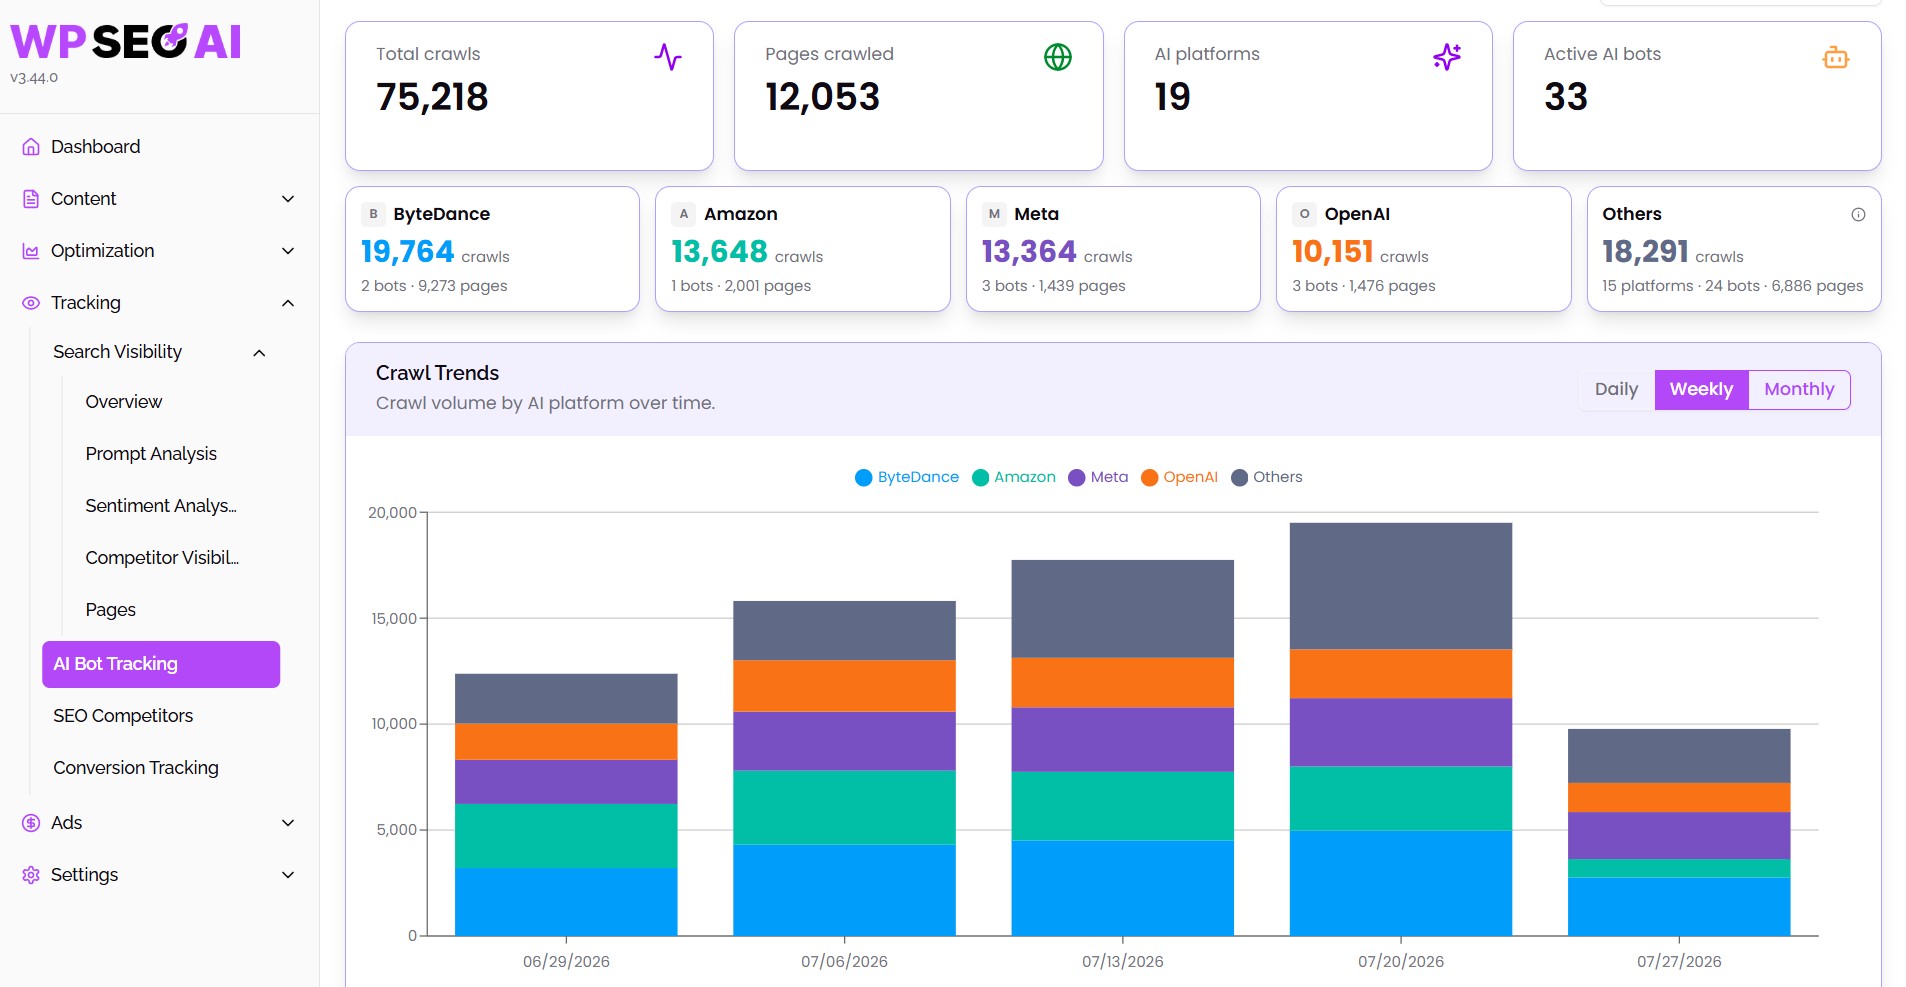Image resolution: width=1906 pixels, height=987 pixels.
Task: Switch chart to Monthly view
Action: pos(1799,389)
